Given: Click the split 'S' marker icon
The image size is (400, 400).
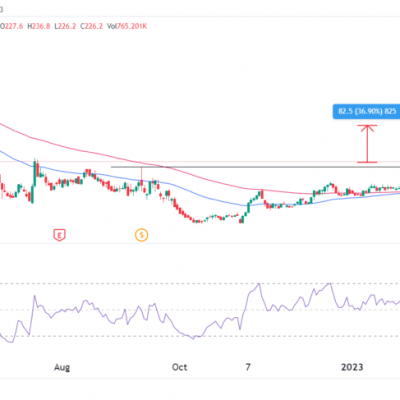Looking at the screenshot, I should 142,235.
